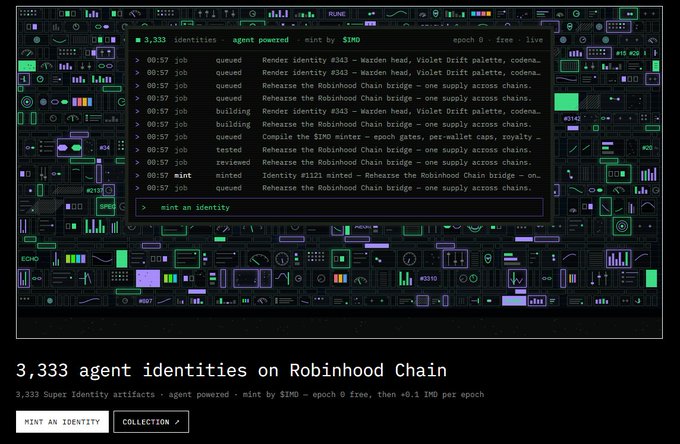Viewport: 680px width, 444px height.
Task: Open the #3142 identity tile
Action: 572,118
